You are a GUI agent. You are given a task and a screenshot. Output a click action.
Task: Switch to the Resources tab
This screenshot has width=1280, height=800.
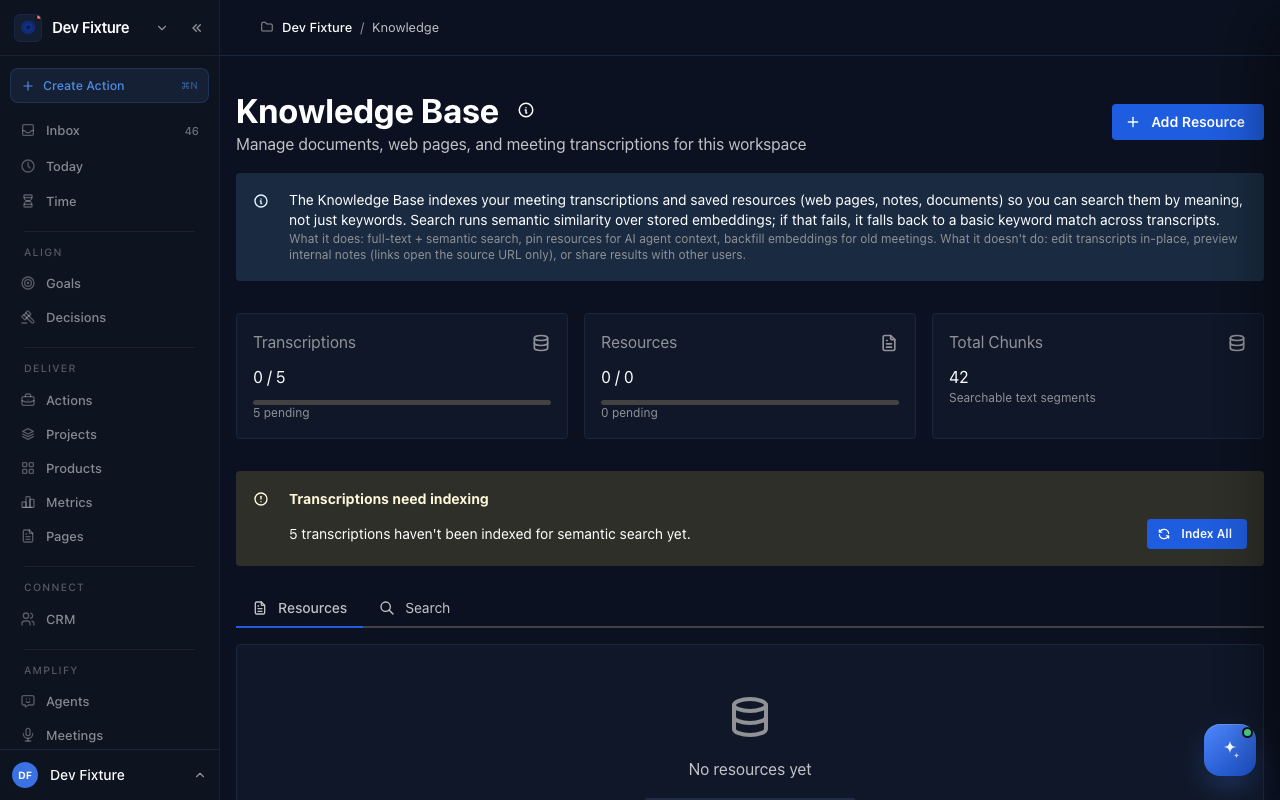(300, 608)
